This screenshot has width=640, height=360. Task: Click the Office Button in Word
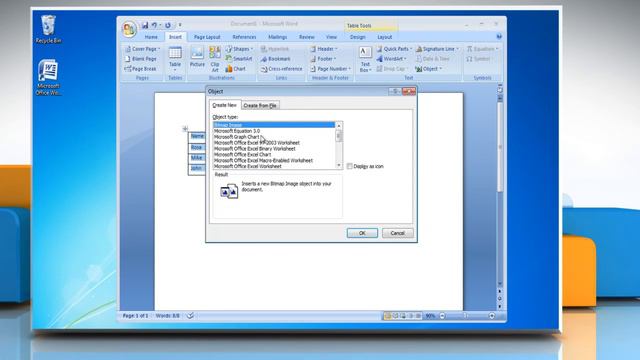(129, 29)
